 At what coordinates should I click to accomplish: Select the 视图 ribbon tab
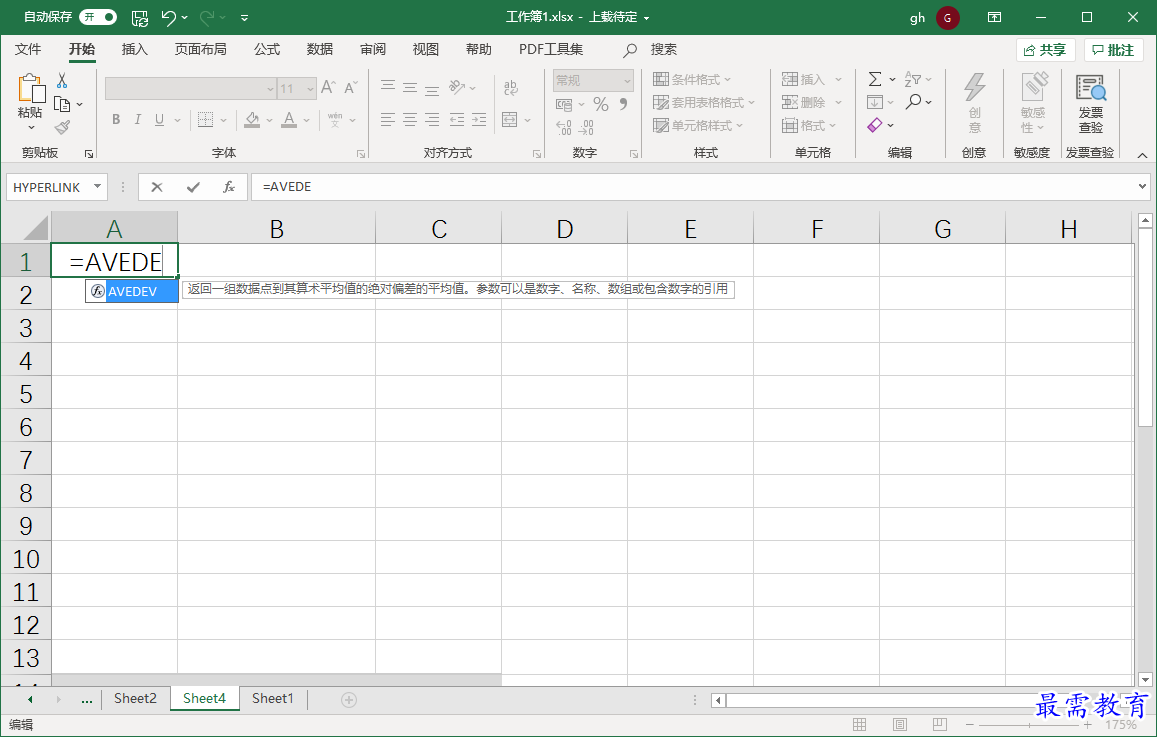click(426, 49)
